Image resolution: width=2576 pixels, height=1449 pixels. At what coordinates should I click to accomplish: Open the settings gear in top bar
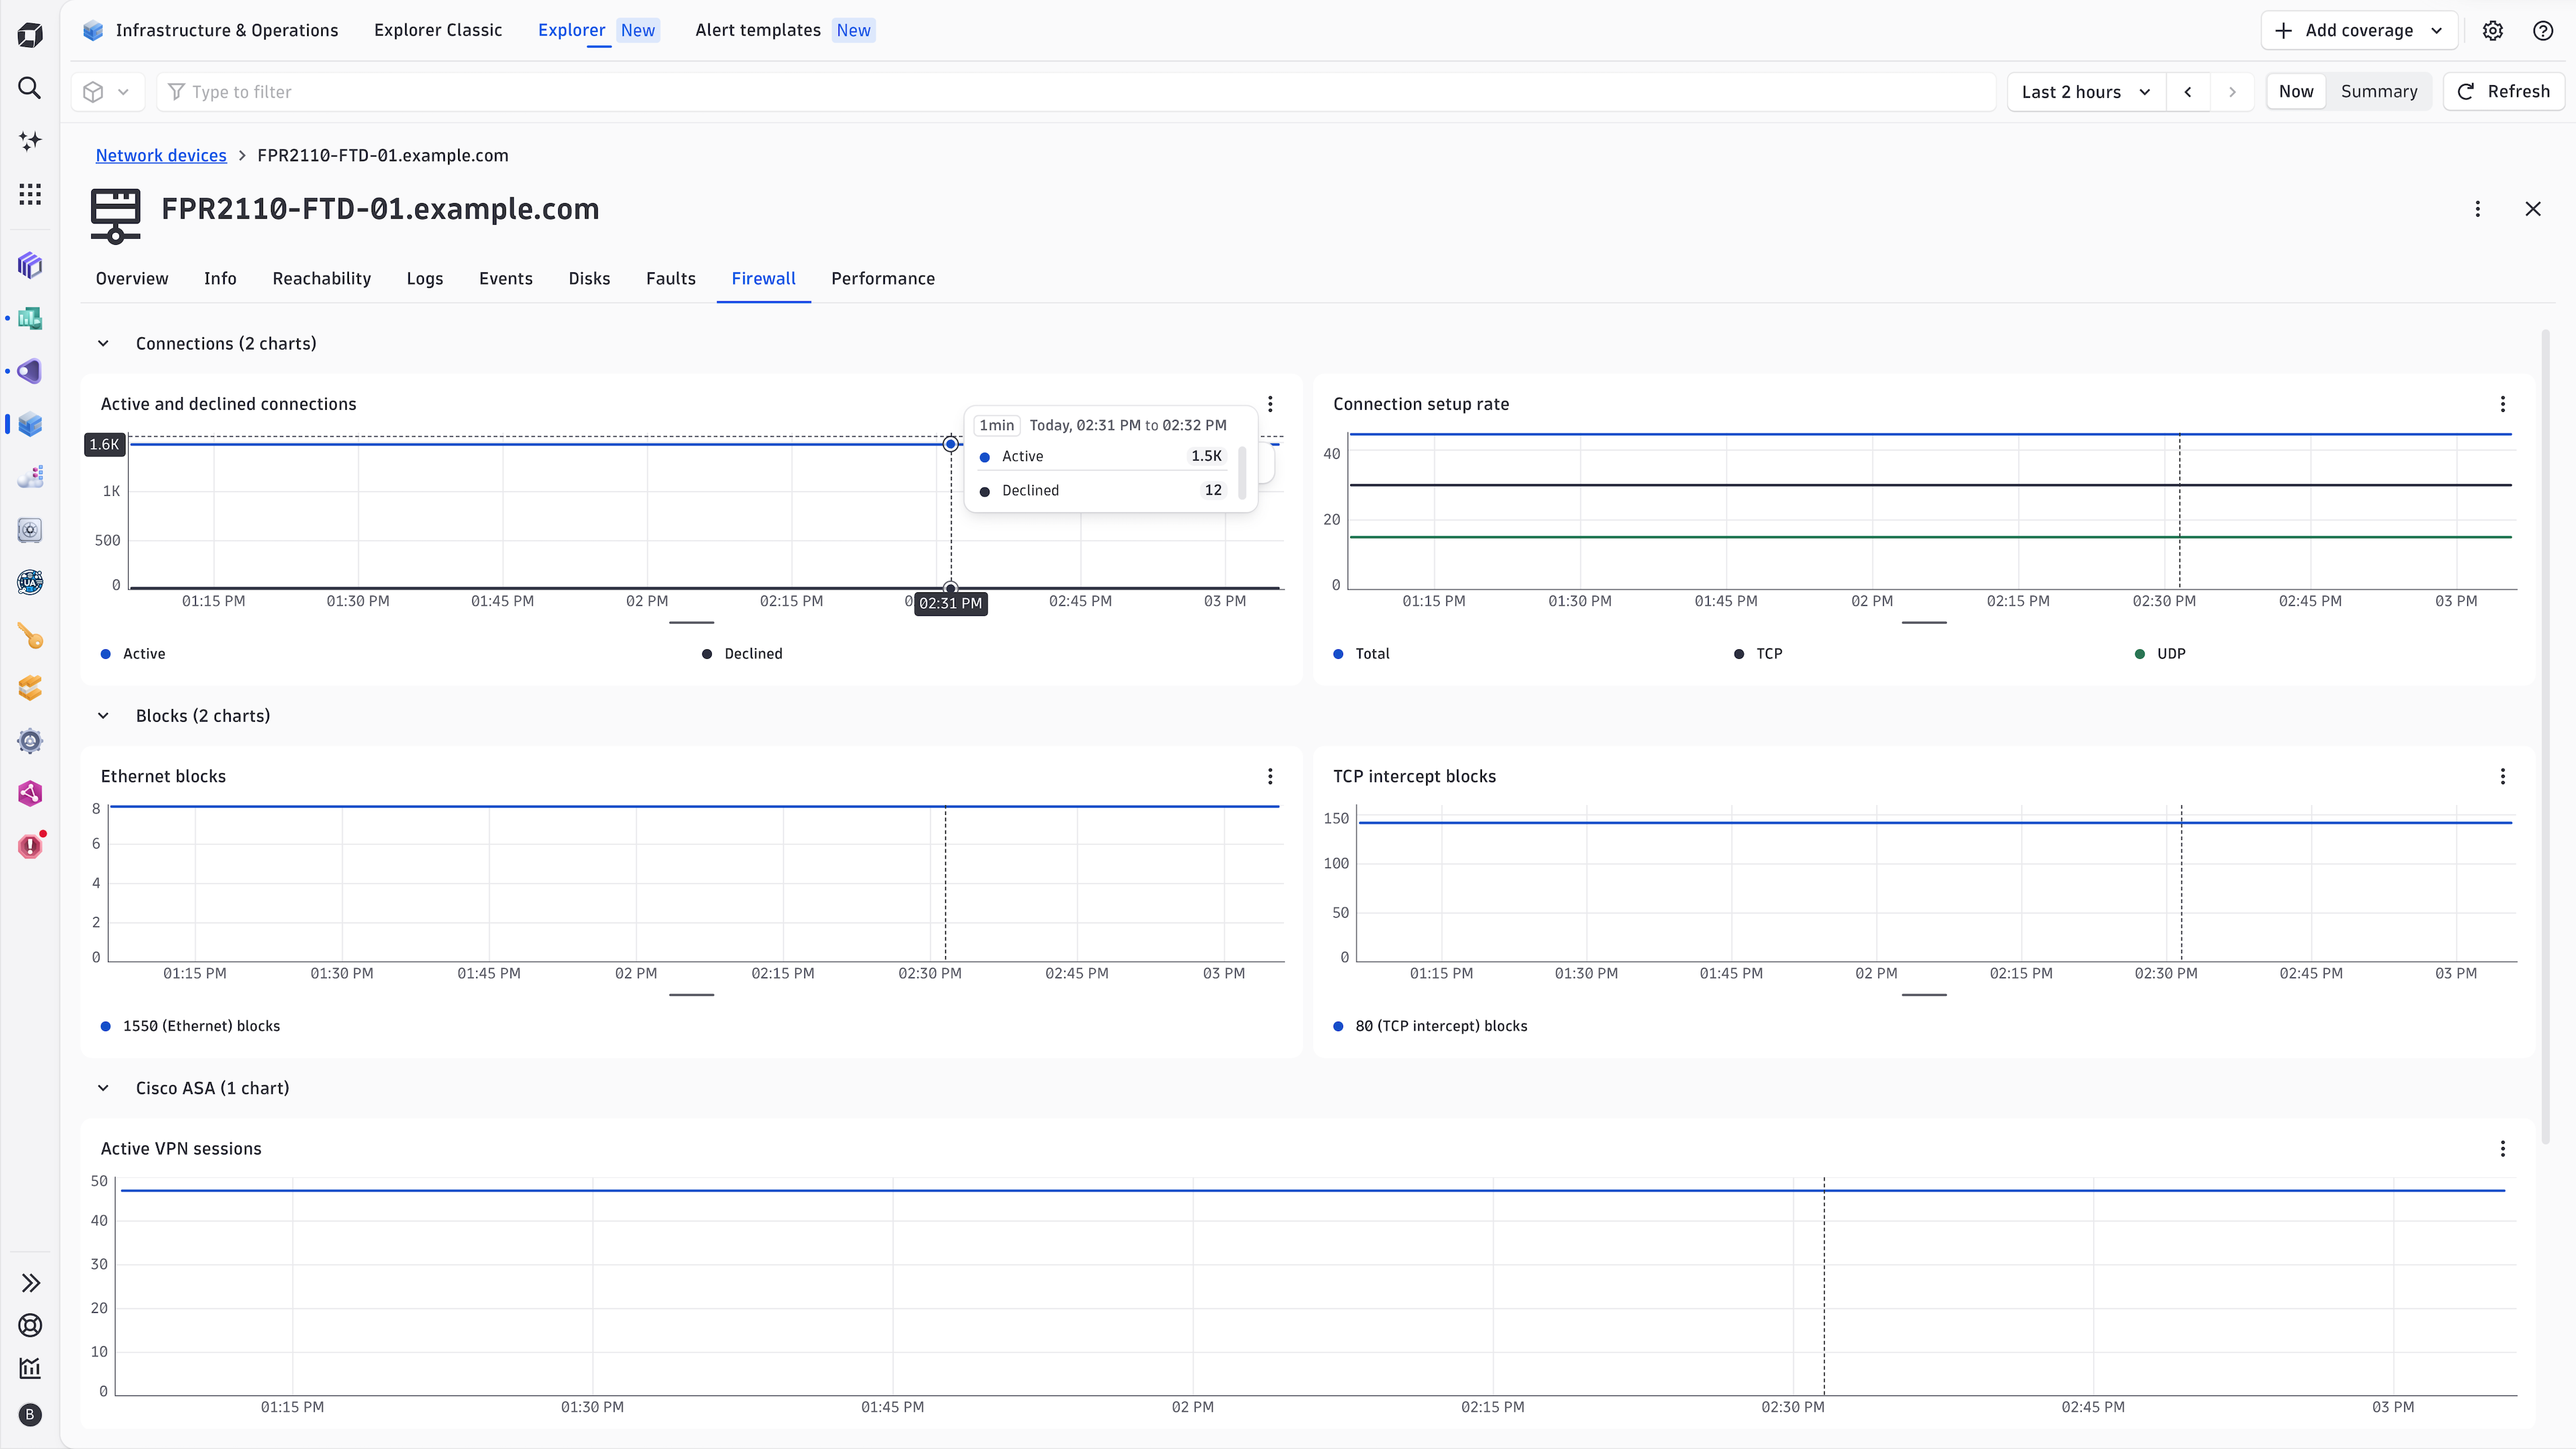point(2493,31)
